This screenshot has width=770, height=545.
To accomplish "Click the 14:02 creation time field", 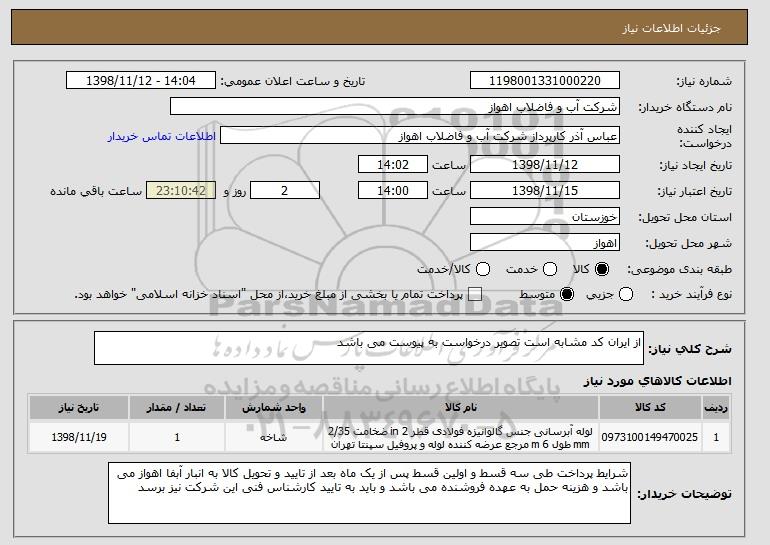I will tap(392, 163).
